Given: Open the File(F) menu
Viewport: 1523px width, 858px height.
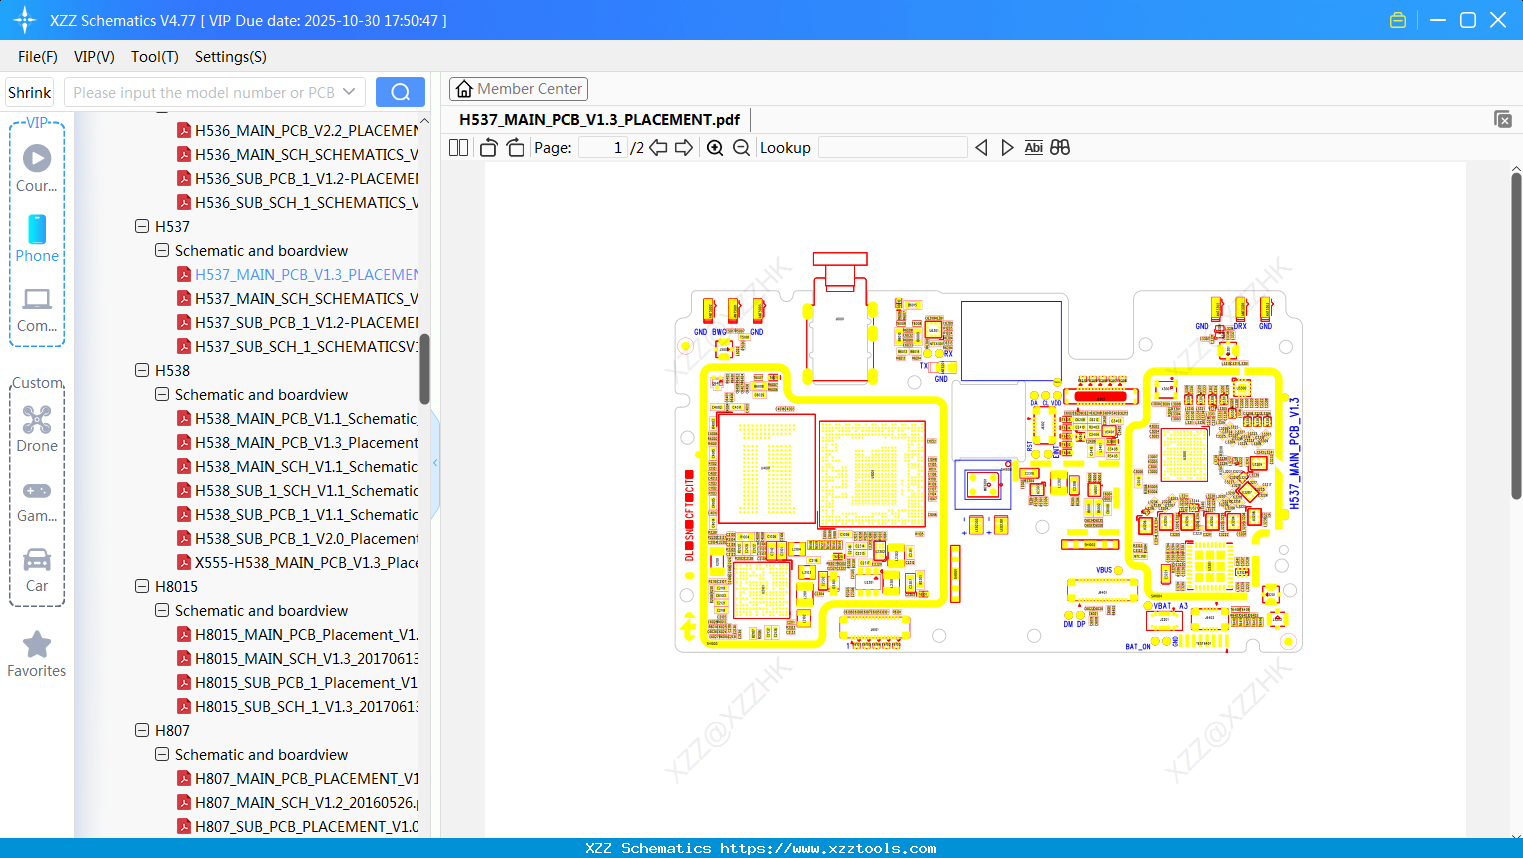Looking at the screenshot, I should click(37, 57).
